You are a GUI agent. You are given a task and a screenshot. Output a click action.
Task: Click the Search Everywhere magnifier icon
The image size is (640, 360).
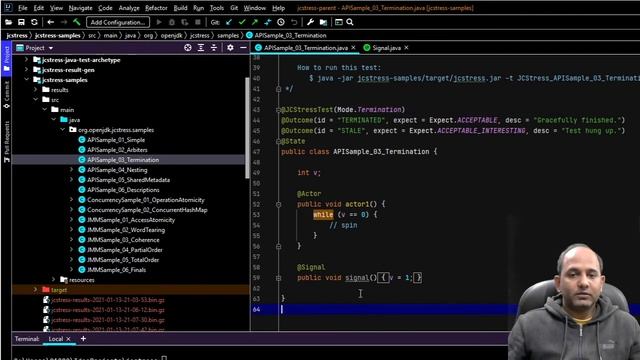(x=350, y=22)
